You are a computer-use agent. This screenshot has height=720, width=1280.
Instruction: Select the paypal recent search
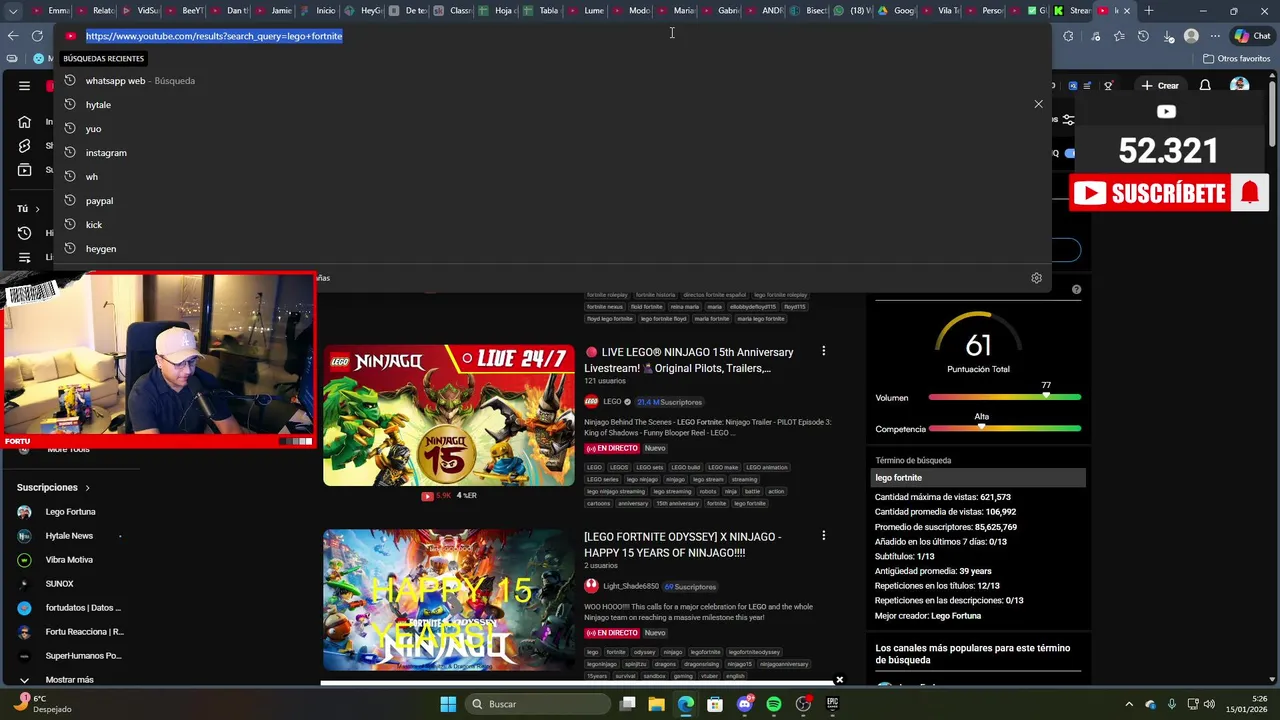553,200
